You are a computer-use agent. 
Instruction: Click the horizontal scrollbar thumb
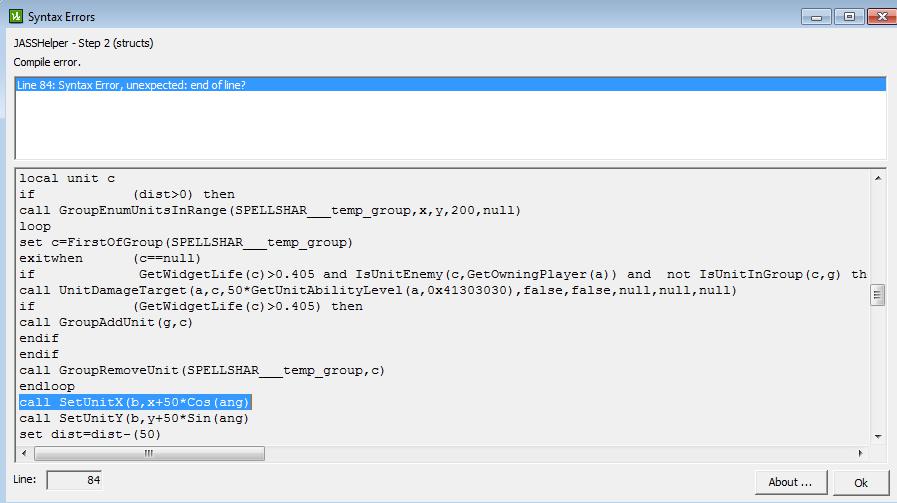pos(149,453)
